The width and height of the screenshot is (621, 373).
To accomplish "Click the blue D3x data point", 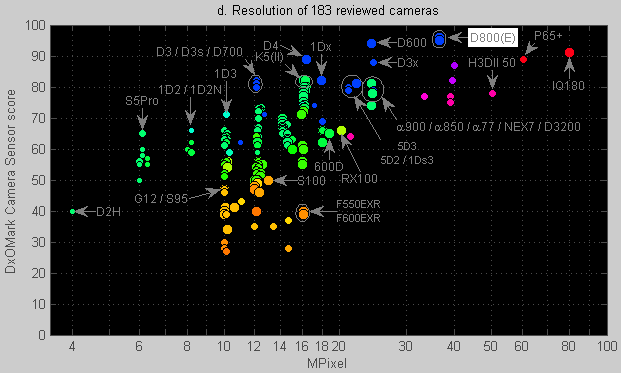I will 373,63.
